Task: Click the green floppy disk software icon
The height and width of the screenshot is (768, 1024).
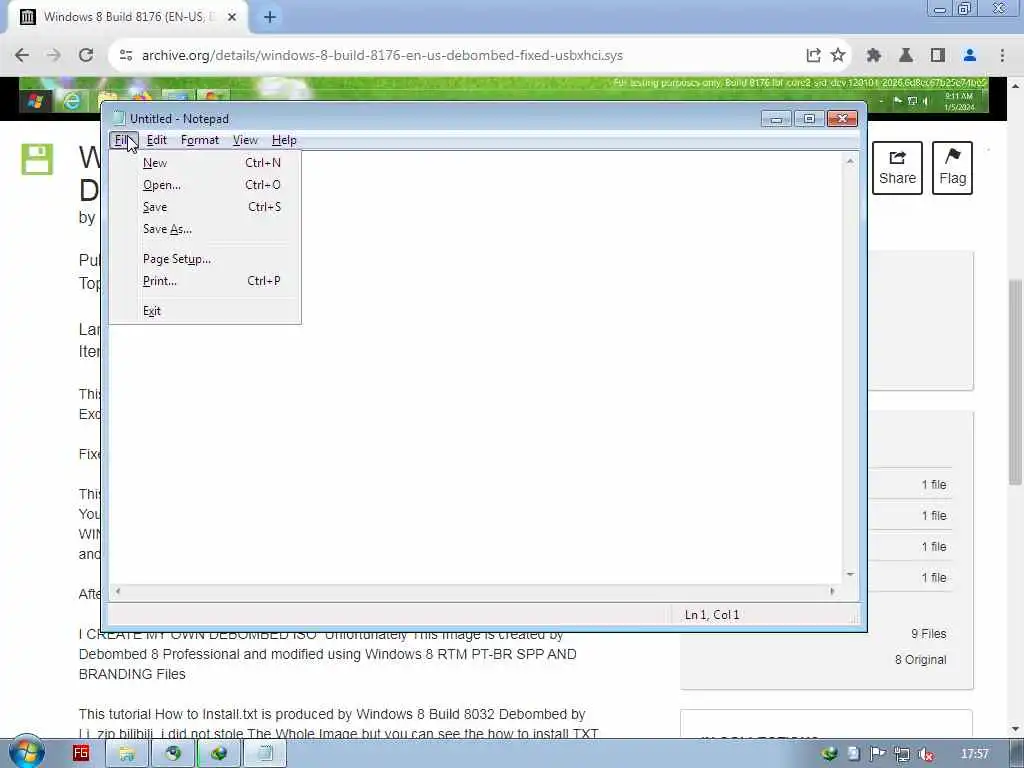Action: [37, 159]
